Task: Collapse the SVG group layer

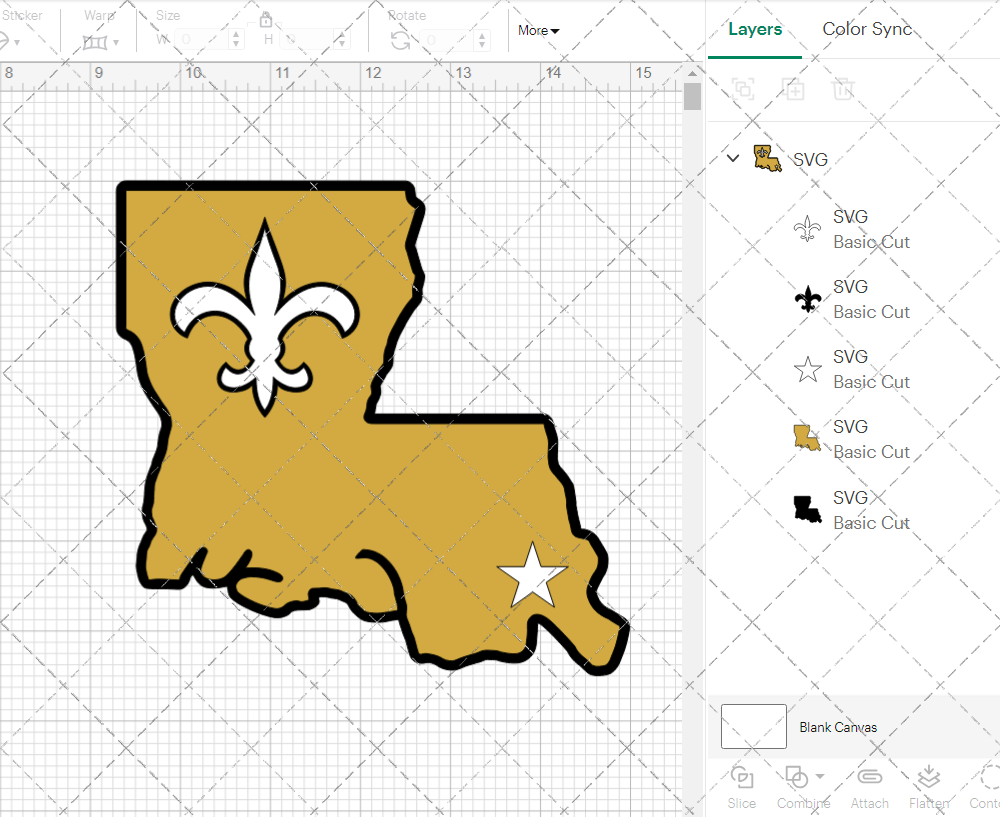Action: pyautogui.click(x=733, y=158)
